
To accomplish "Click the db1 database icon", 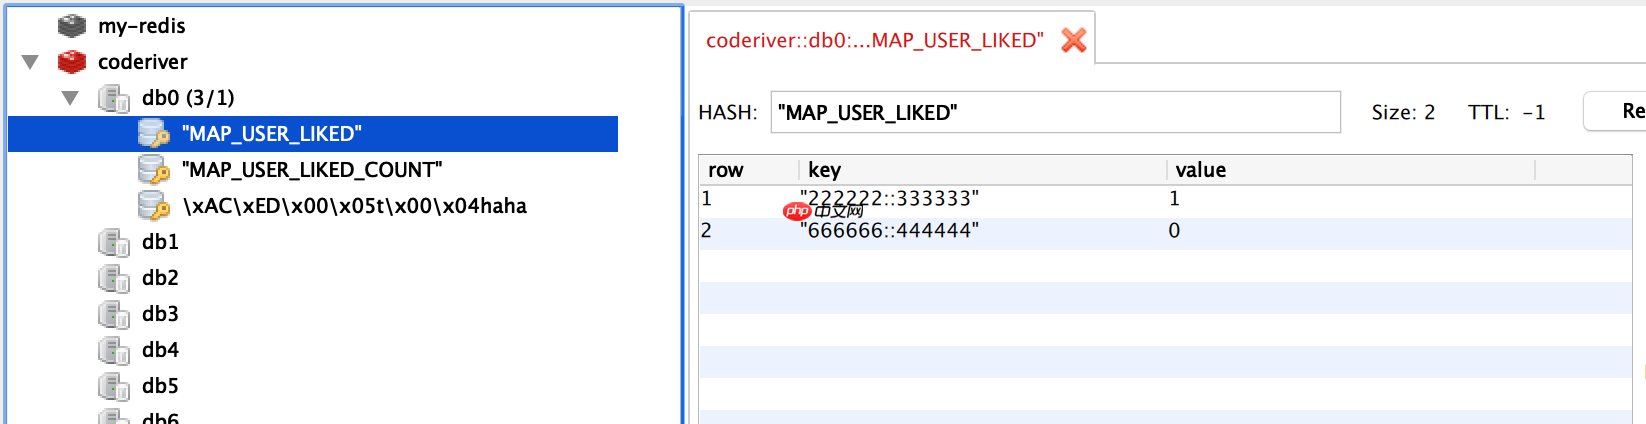I will coord(114,242).
